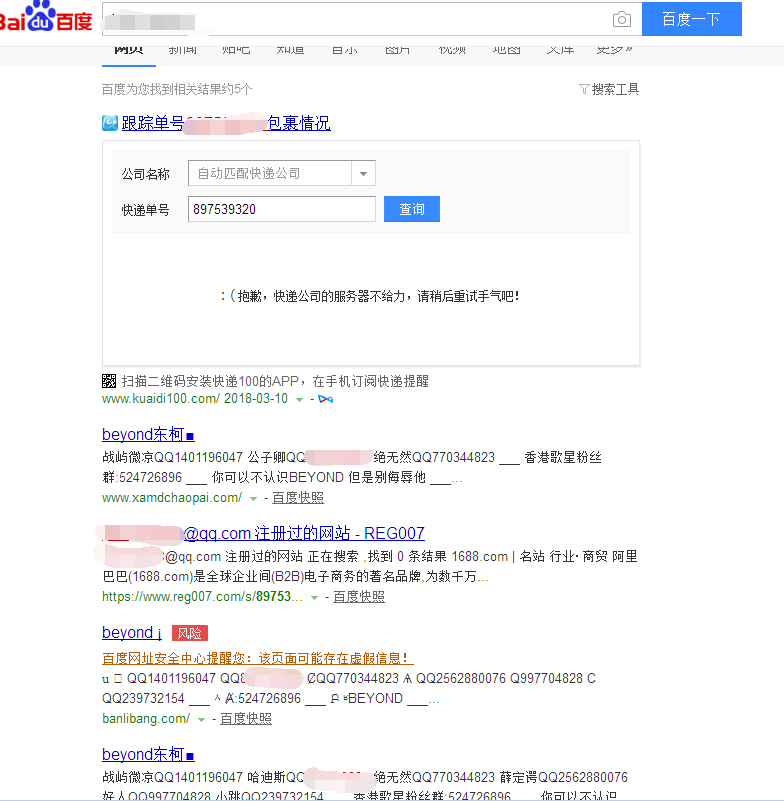Open @qq.com 注册过的网站 - REG007 link

[304, 533]
